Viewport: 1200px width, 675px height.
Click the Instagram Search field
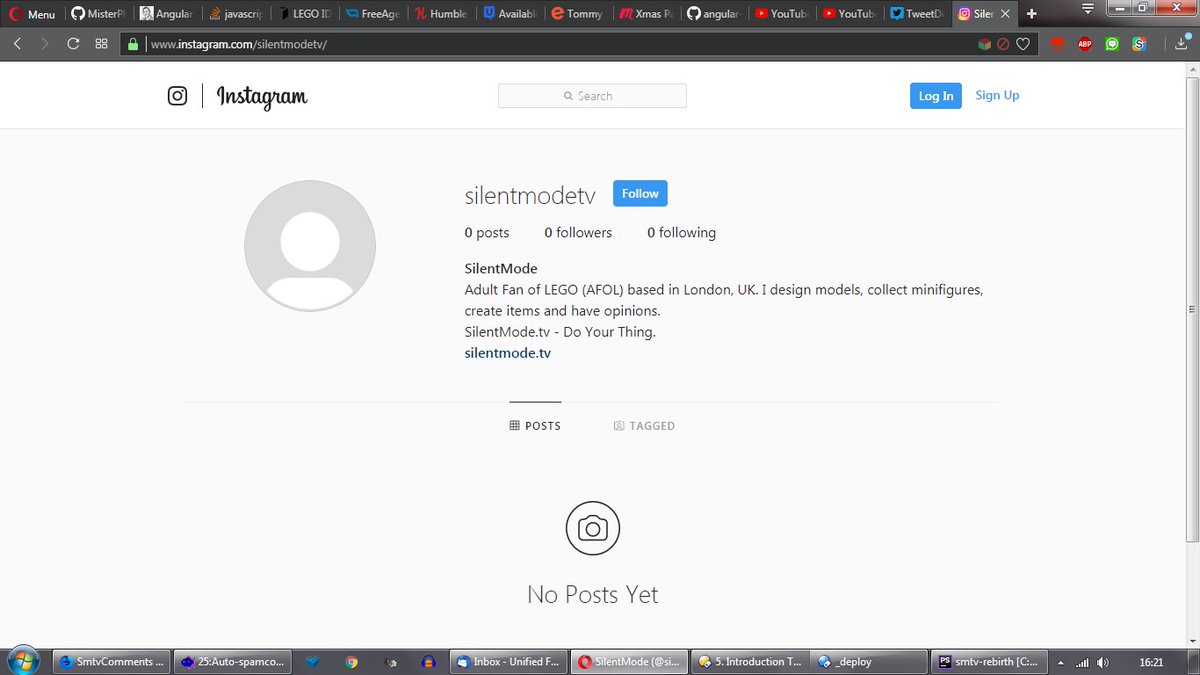point(592,96)
